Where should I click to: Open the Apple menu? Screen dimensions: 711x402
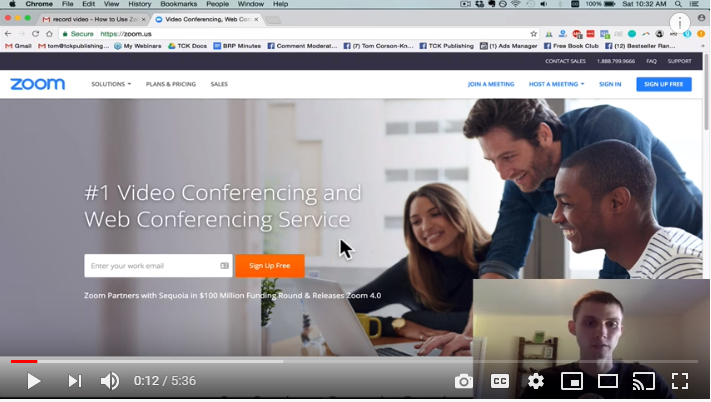pyautogui.click(x=12, y=4)
